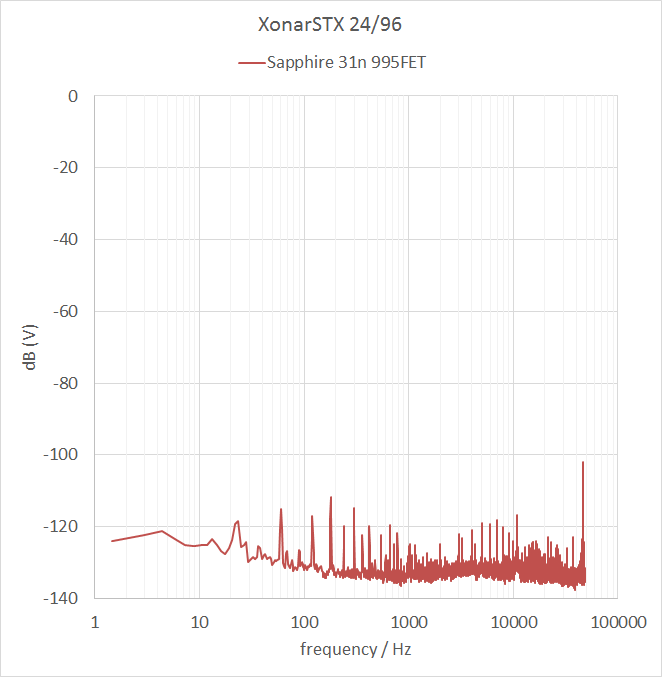Click the -20 vertical axis label

[x=65, y=168]
